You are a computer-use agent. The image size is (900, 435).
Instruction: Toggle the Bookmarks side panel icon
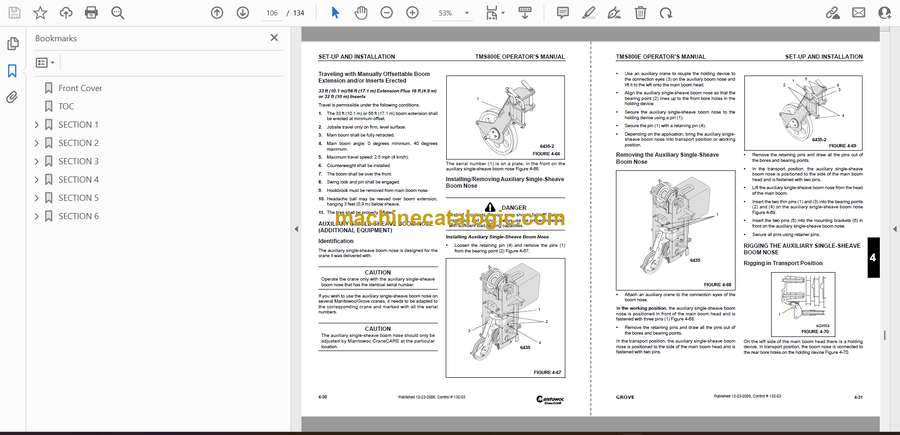point(12,71)
